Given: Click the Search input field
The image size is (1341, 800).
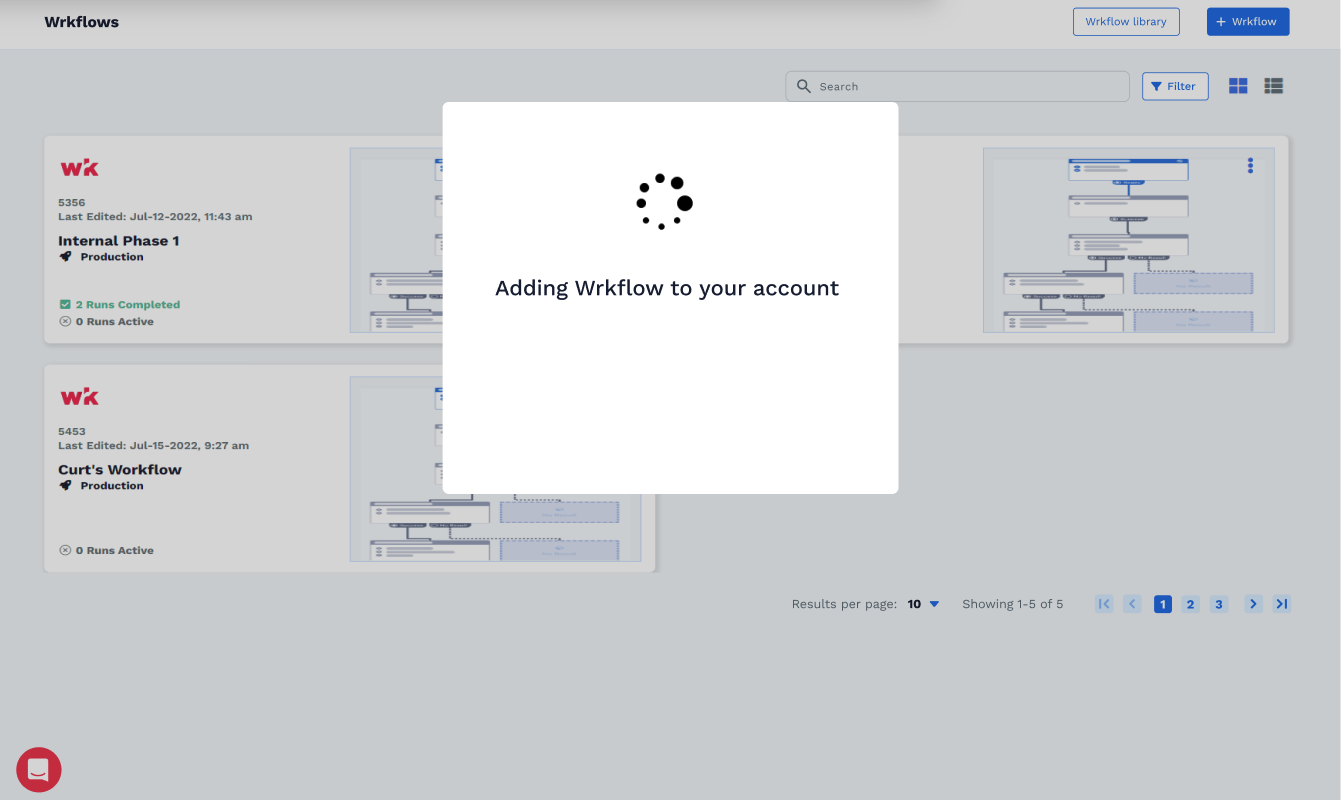Looking at the screenshot, I should 957,87.
